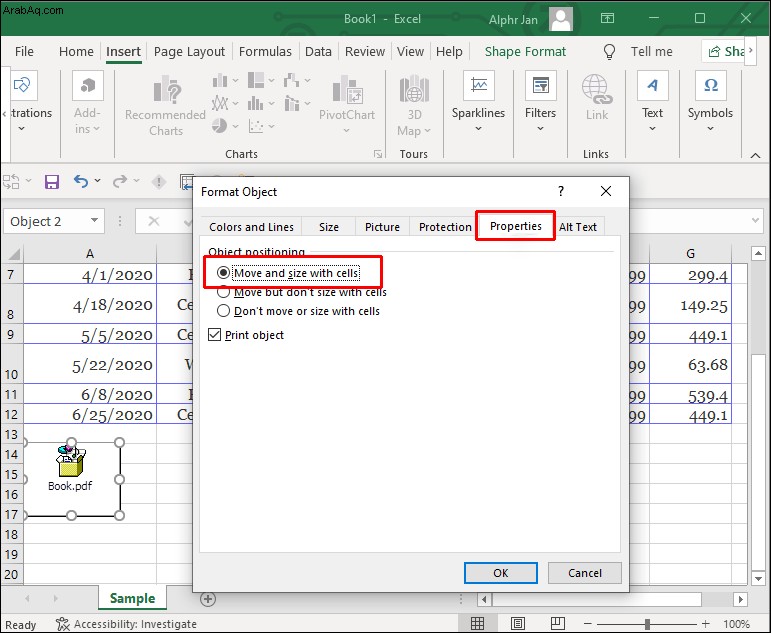This screenshot has width=771, height=633.
Task: Switch to Colors and Lines tab
Action: point(251,227)
